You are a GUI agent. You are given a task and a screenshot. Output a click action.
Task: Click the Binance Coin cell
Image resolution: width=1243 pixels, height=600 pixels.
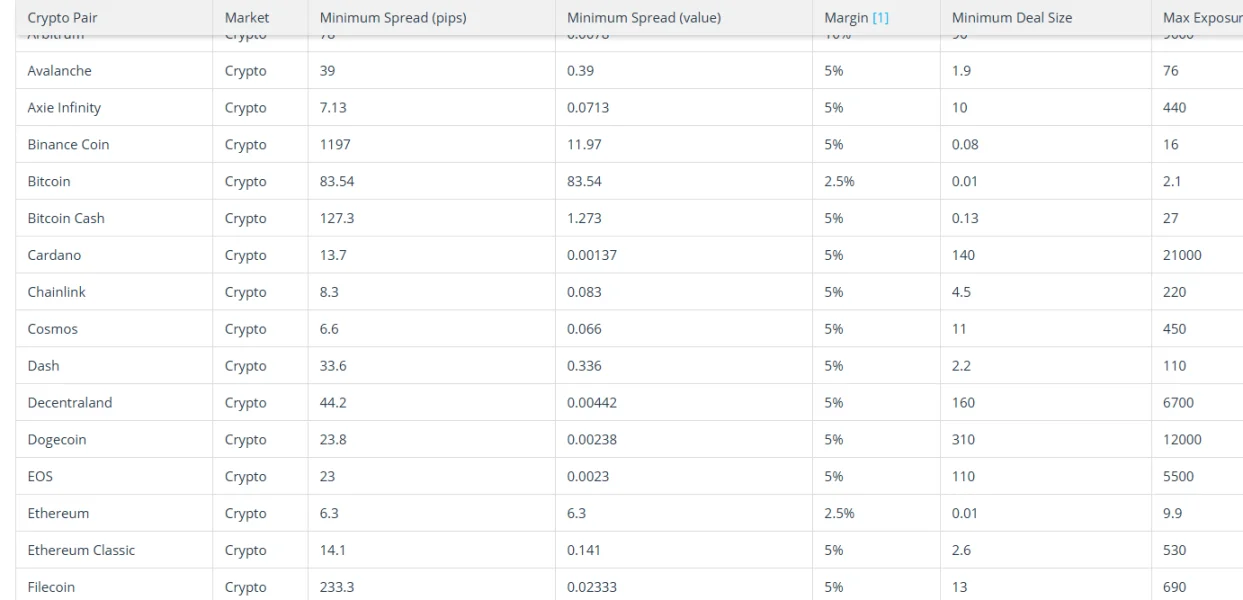(x=68, y=144)
